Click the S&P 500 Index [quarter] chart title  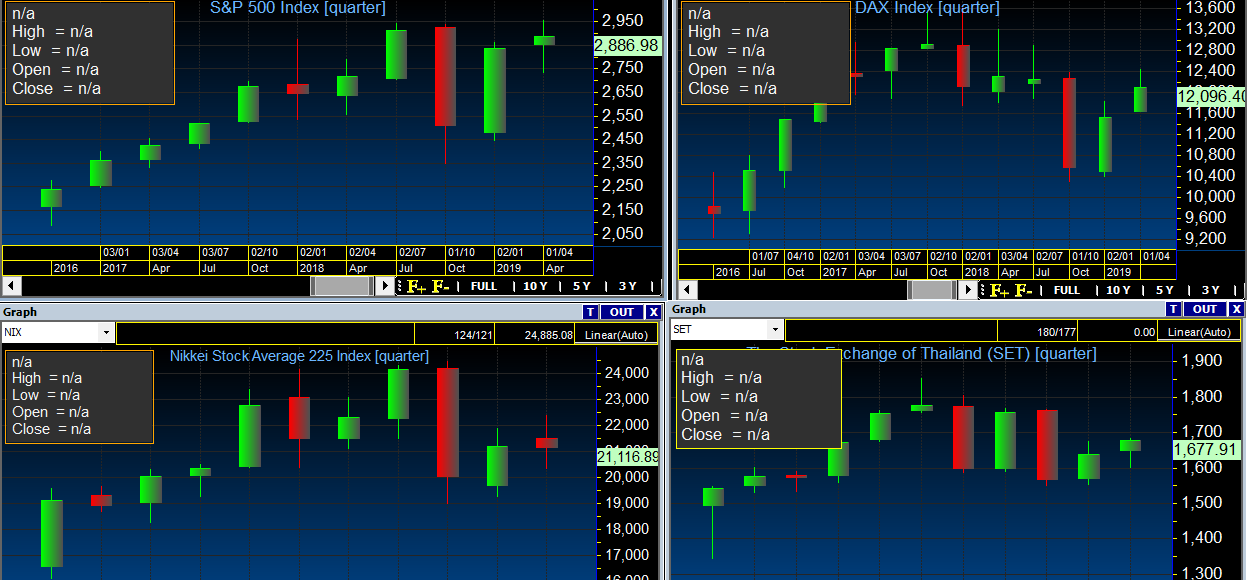[297, 8]
